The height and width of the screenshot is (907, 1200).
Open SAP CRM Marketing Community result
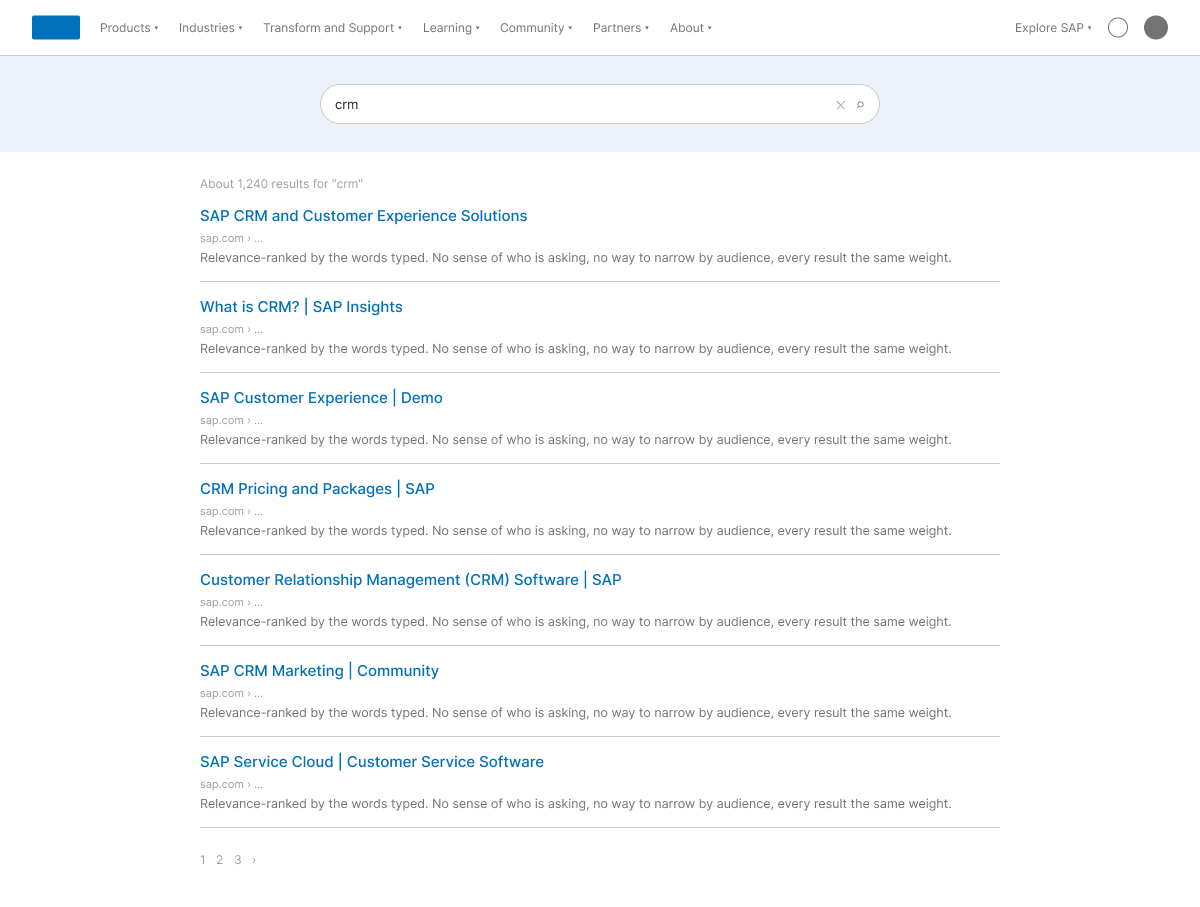click(x=319, y=671)
